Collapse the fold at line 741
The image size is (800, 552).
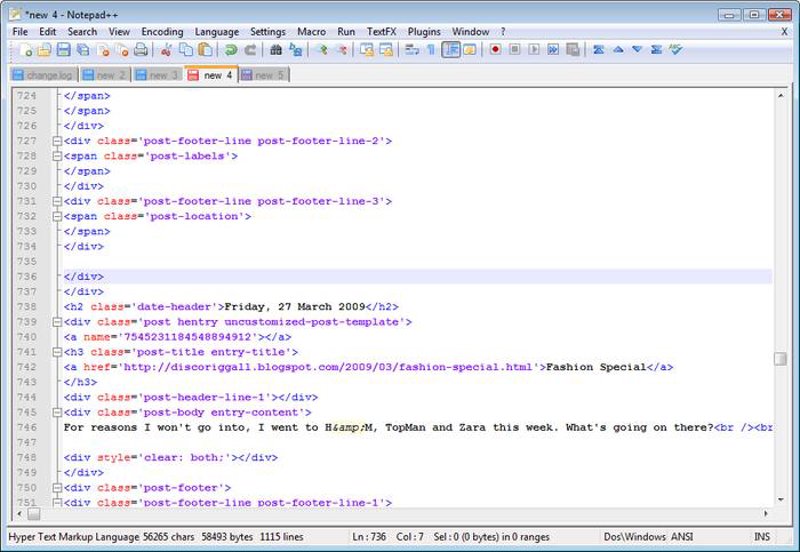tap(57, 352)
